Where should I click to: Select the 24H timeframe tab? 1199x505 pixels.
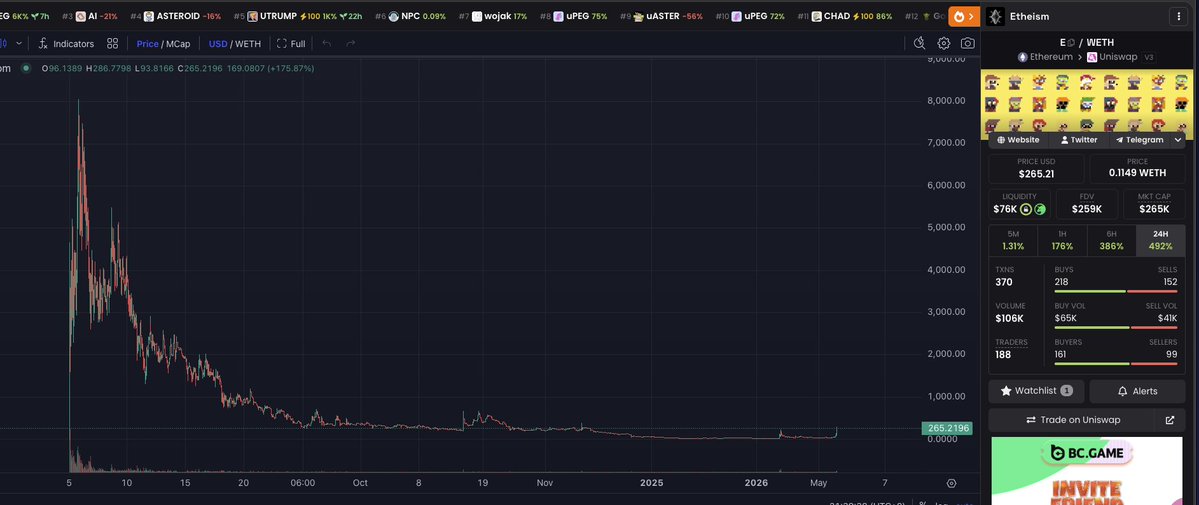(x=1161, y=240)
